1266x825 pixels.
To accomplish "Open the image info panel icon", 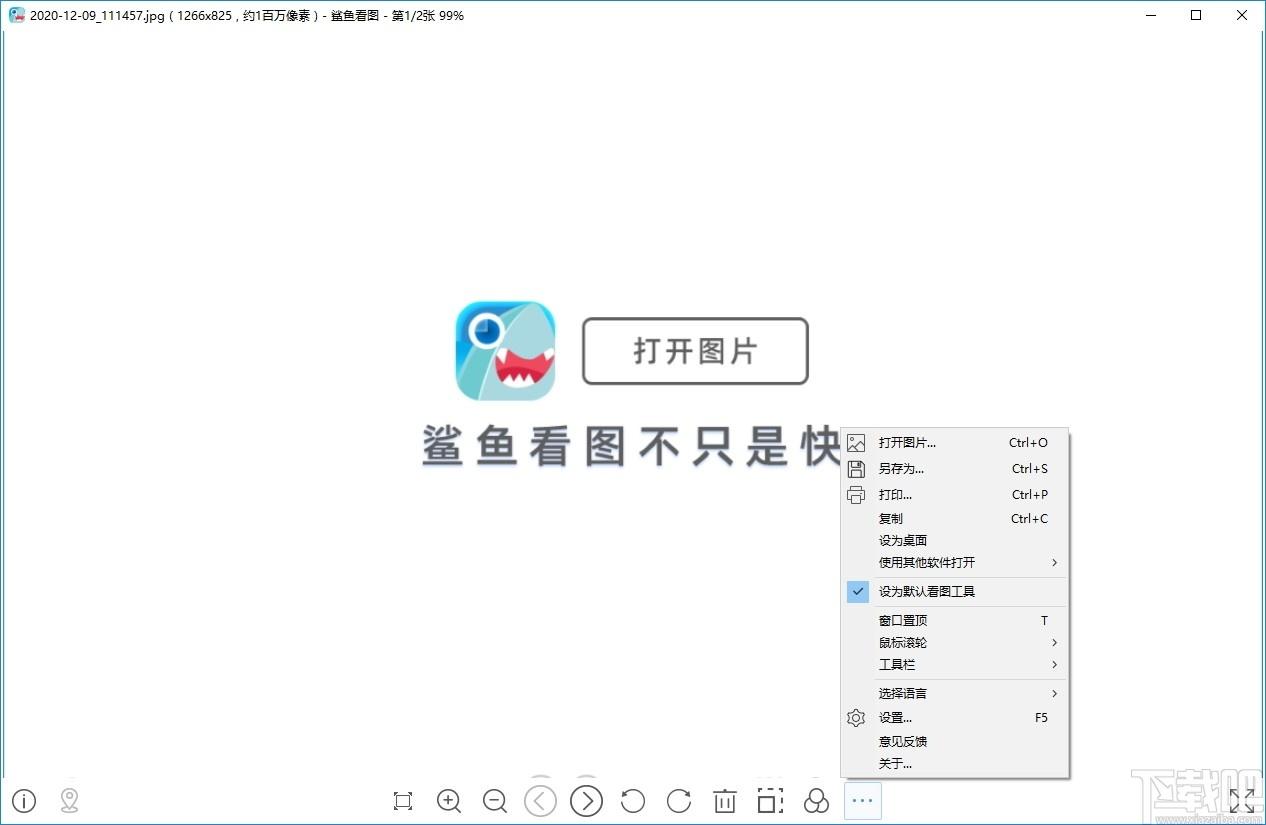I will pos(23,801).
